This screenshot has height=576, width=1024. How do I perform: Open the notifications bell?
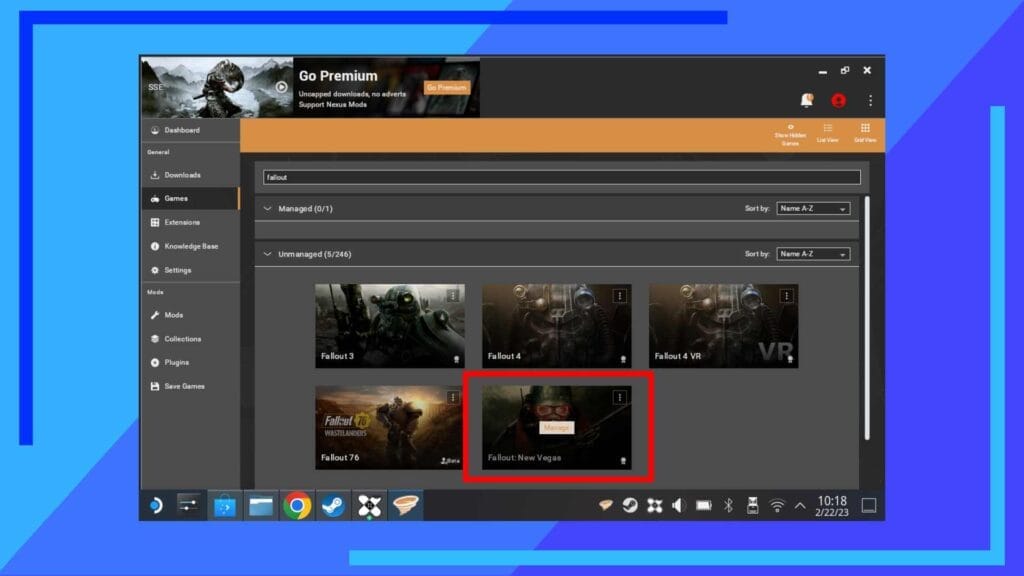coord(807,100)
